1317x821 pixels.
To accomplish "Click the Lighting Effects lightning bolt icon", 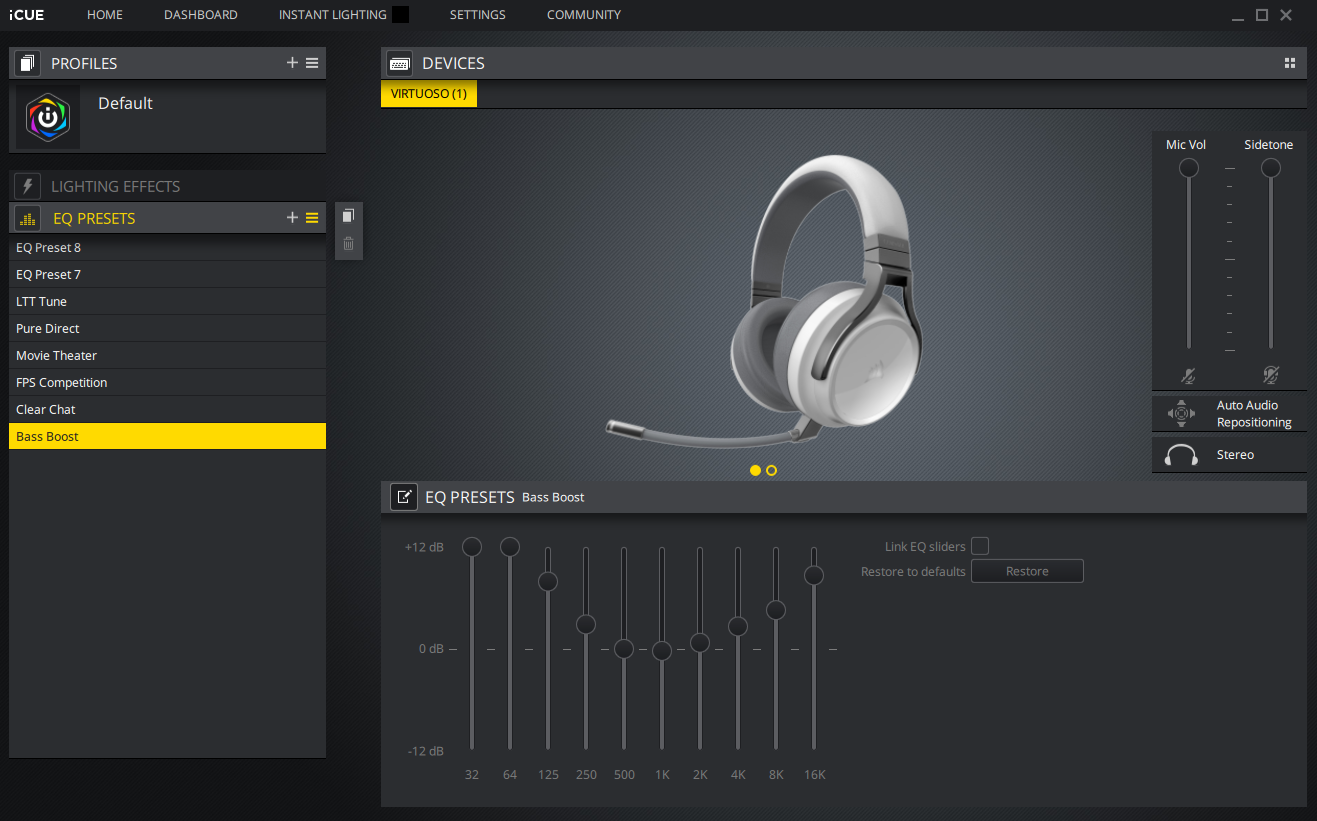I will pos(28,186).
